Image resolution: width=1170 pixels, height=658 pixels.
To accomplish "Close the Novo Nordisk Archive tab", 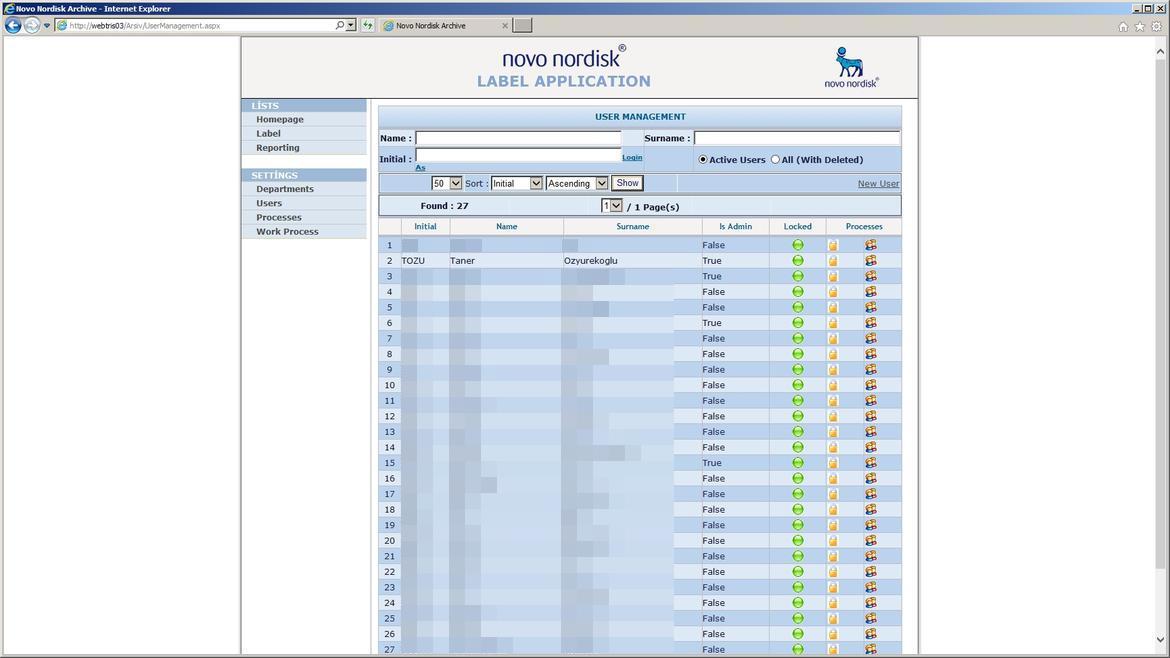I will (505, 25).
